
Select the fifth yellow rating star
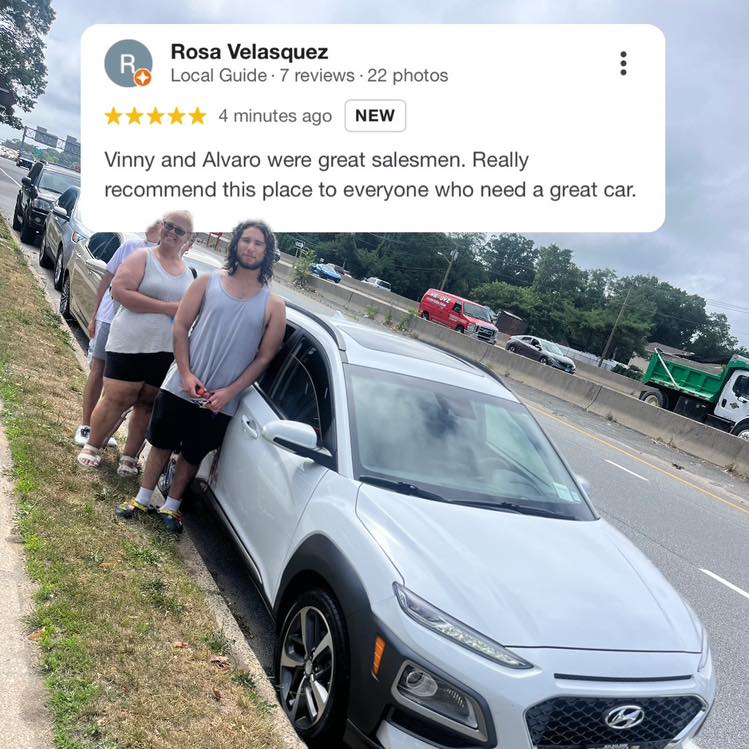[197, 116]
